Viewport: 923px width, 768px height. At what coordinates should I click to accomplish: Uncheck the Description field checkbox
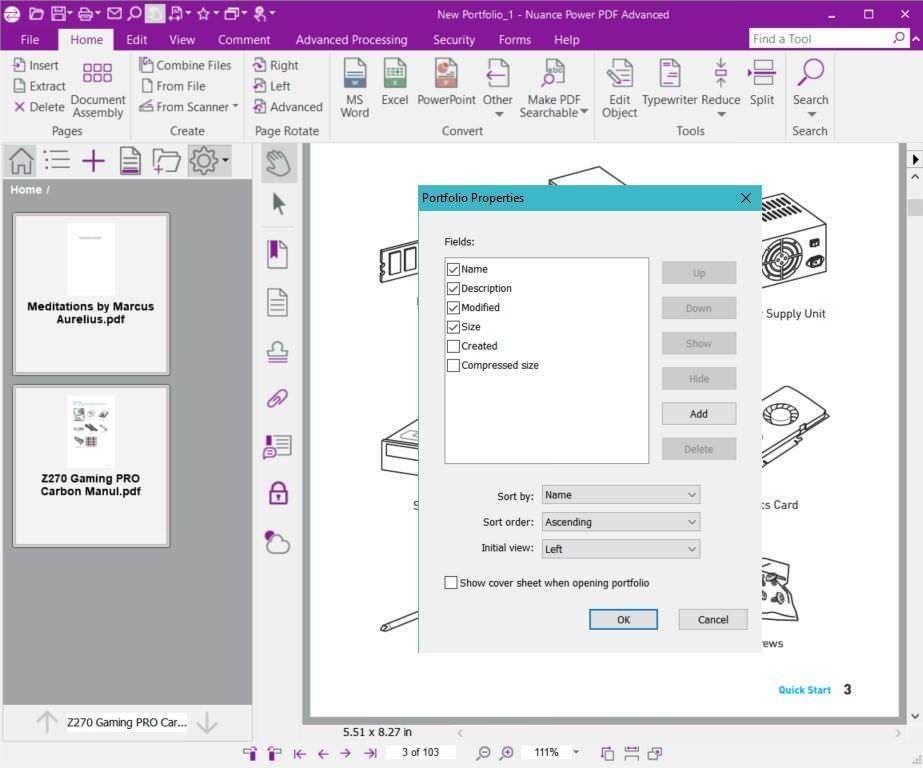(453, 288)
